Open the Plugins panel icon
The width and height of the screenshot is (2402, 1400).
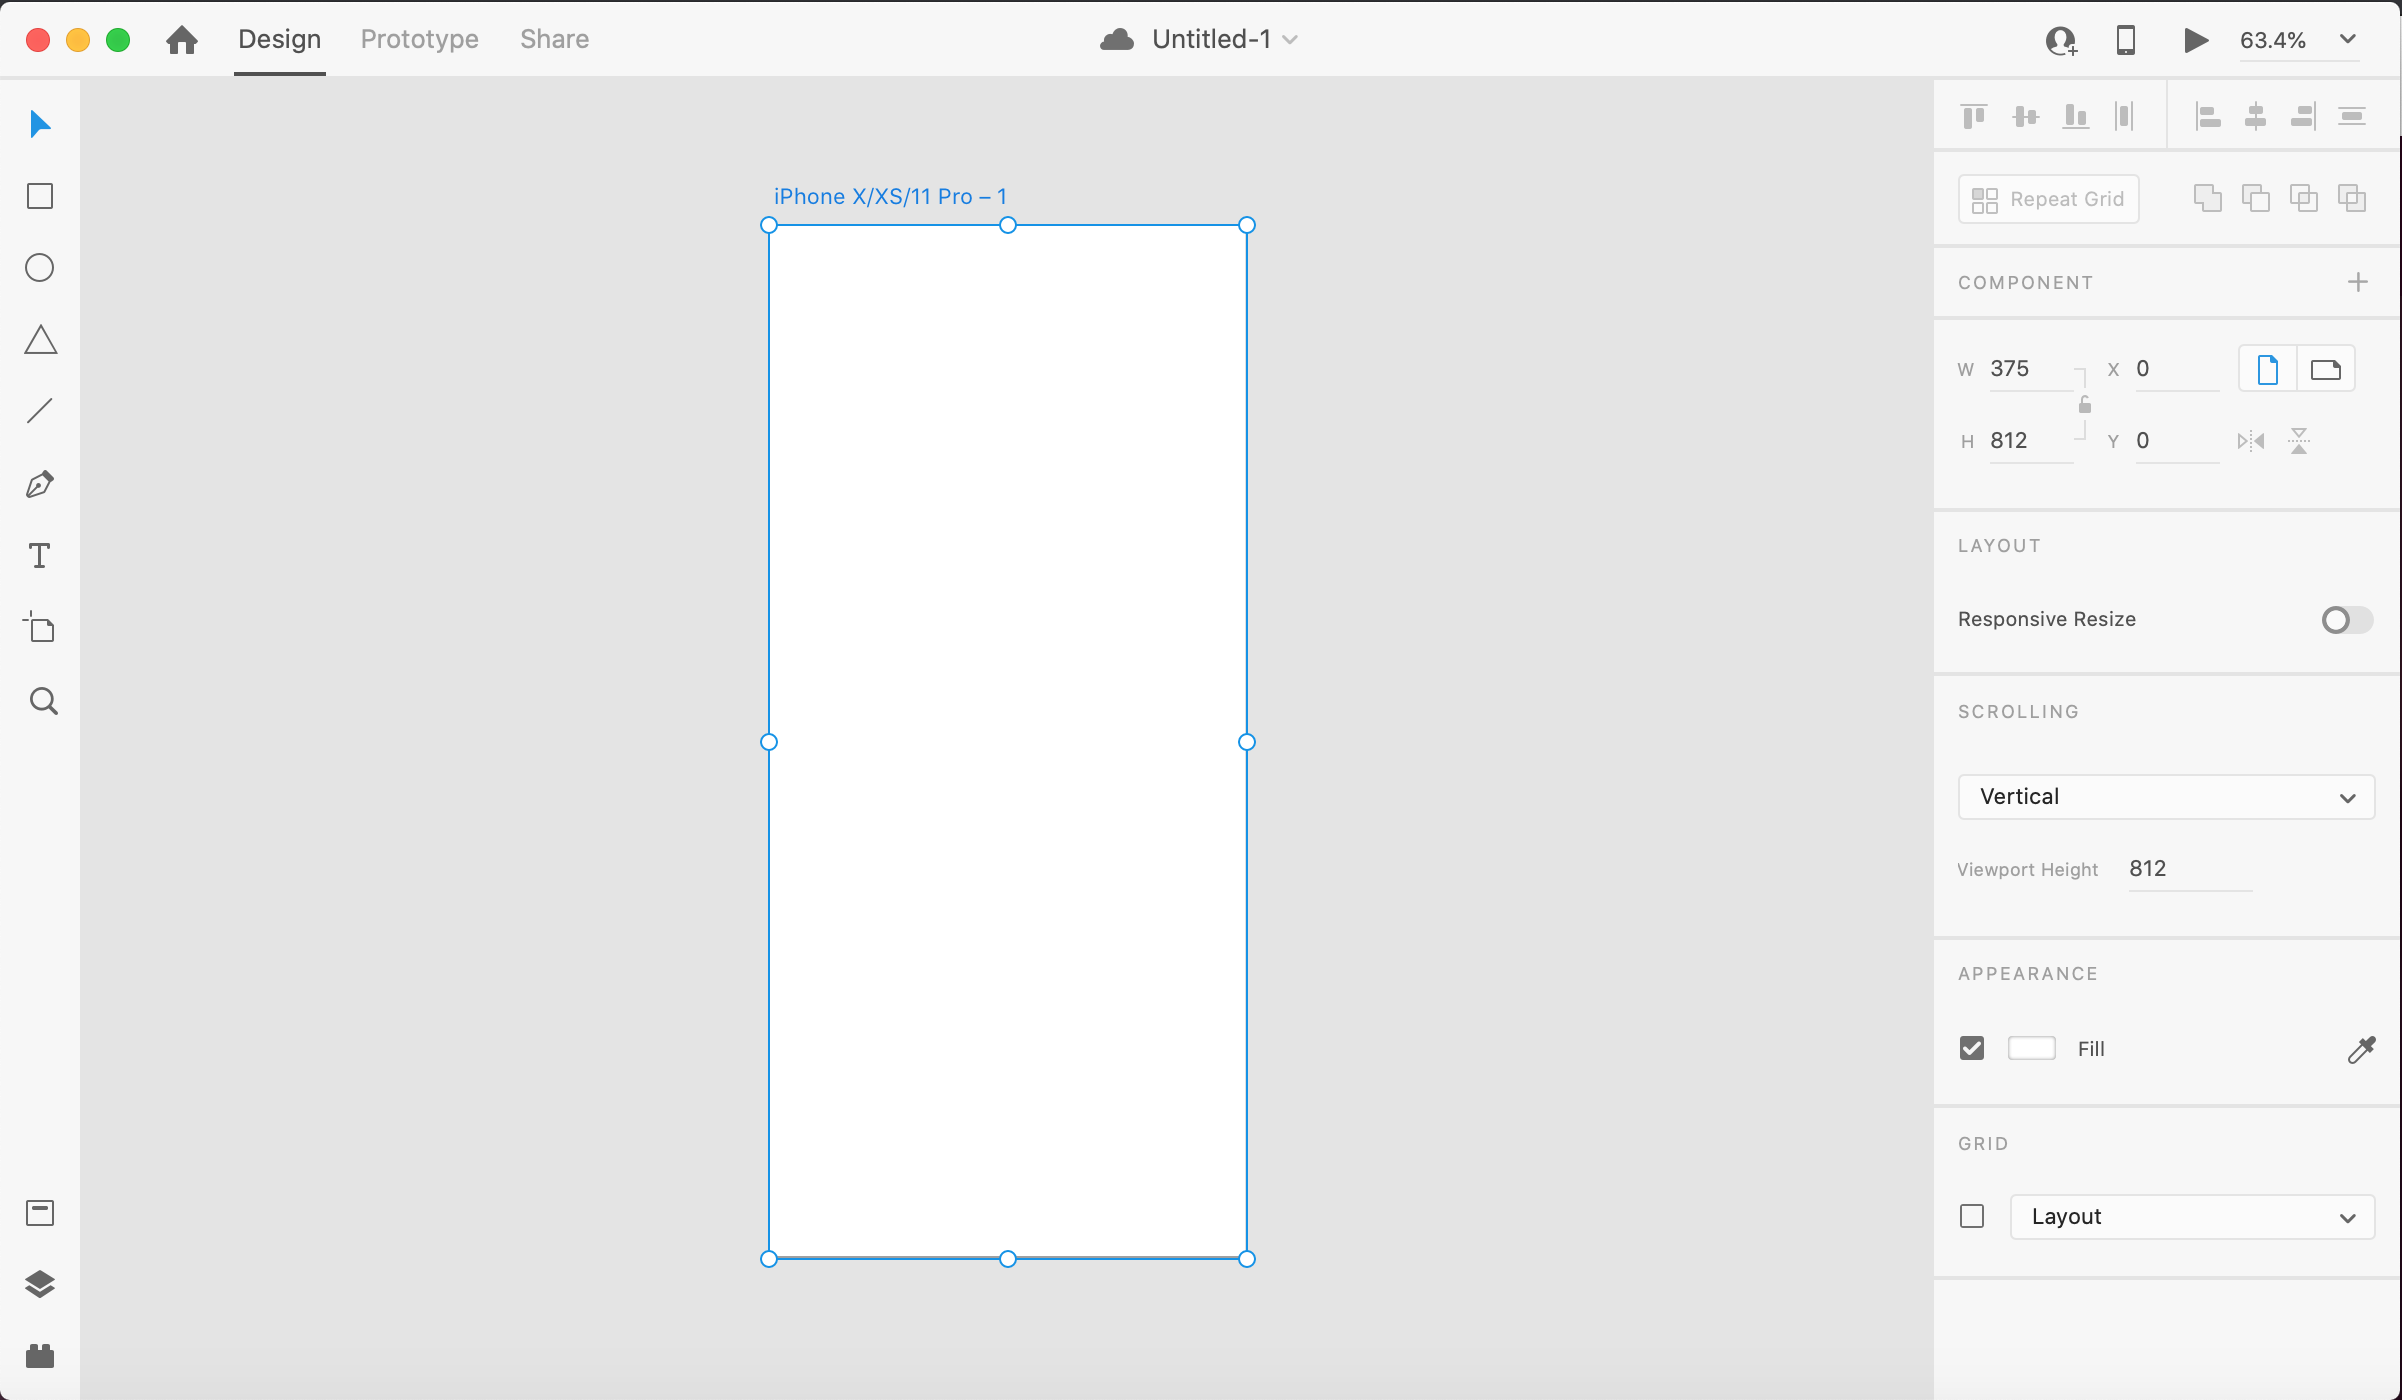click(x=40, y=1356)
